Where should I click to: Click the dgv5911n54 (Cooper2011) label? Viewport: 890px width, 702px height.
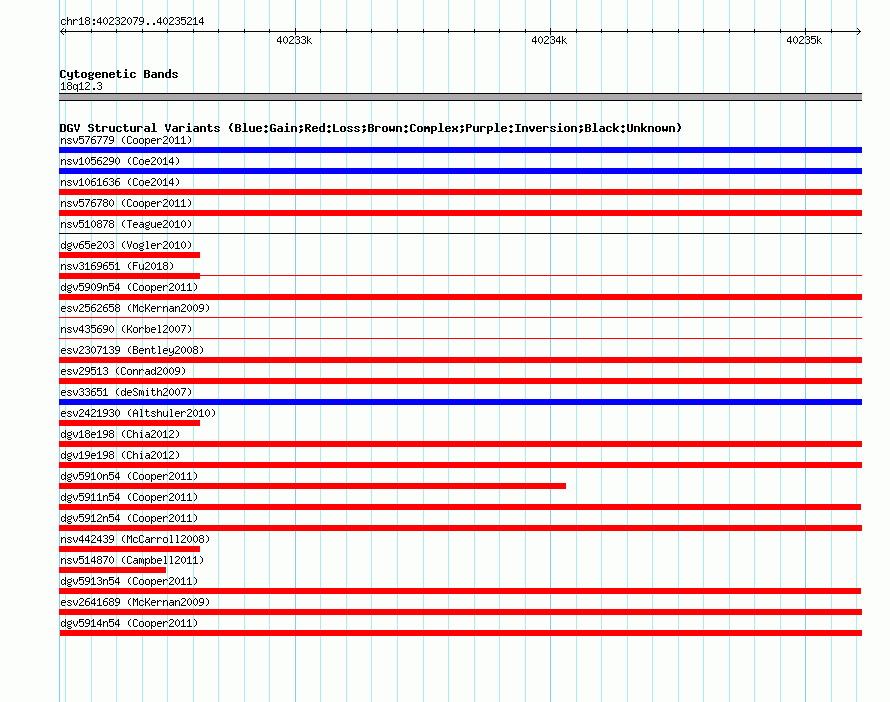pos(129,497)
